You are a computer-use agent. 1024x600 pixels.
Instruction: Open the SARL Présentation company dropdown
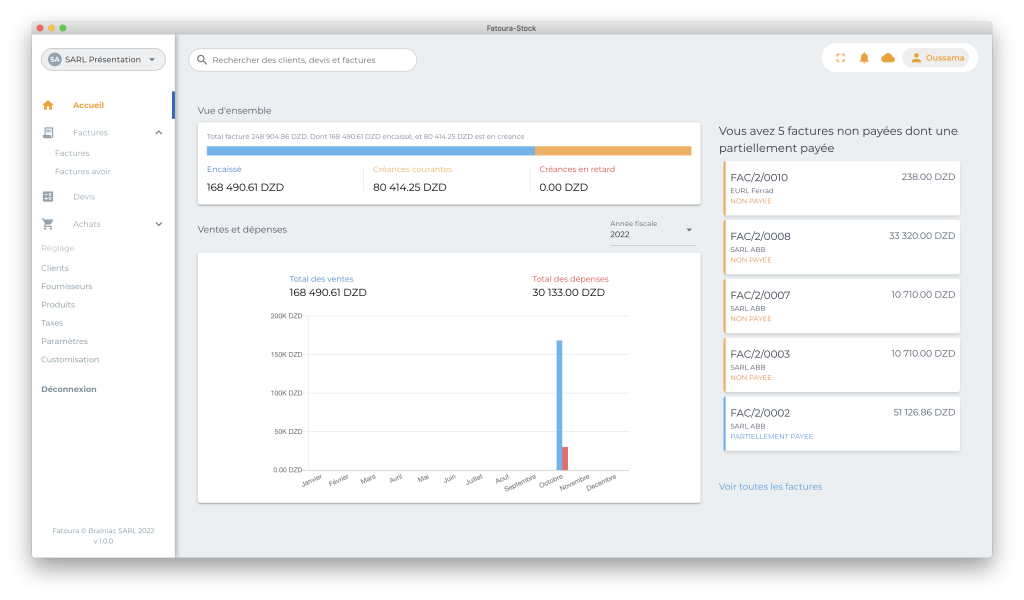(x=103, y=60)
